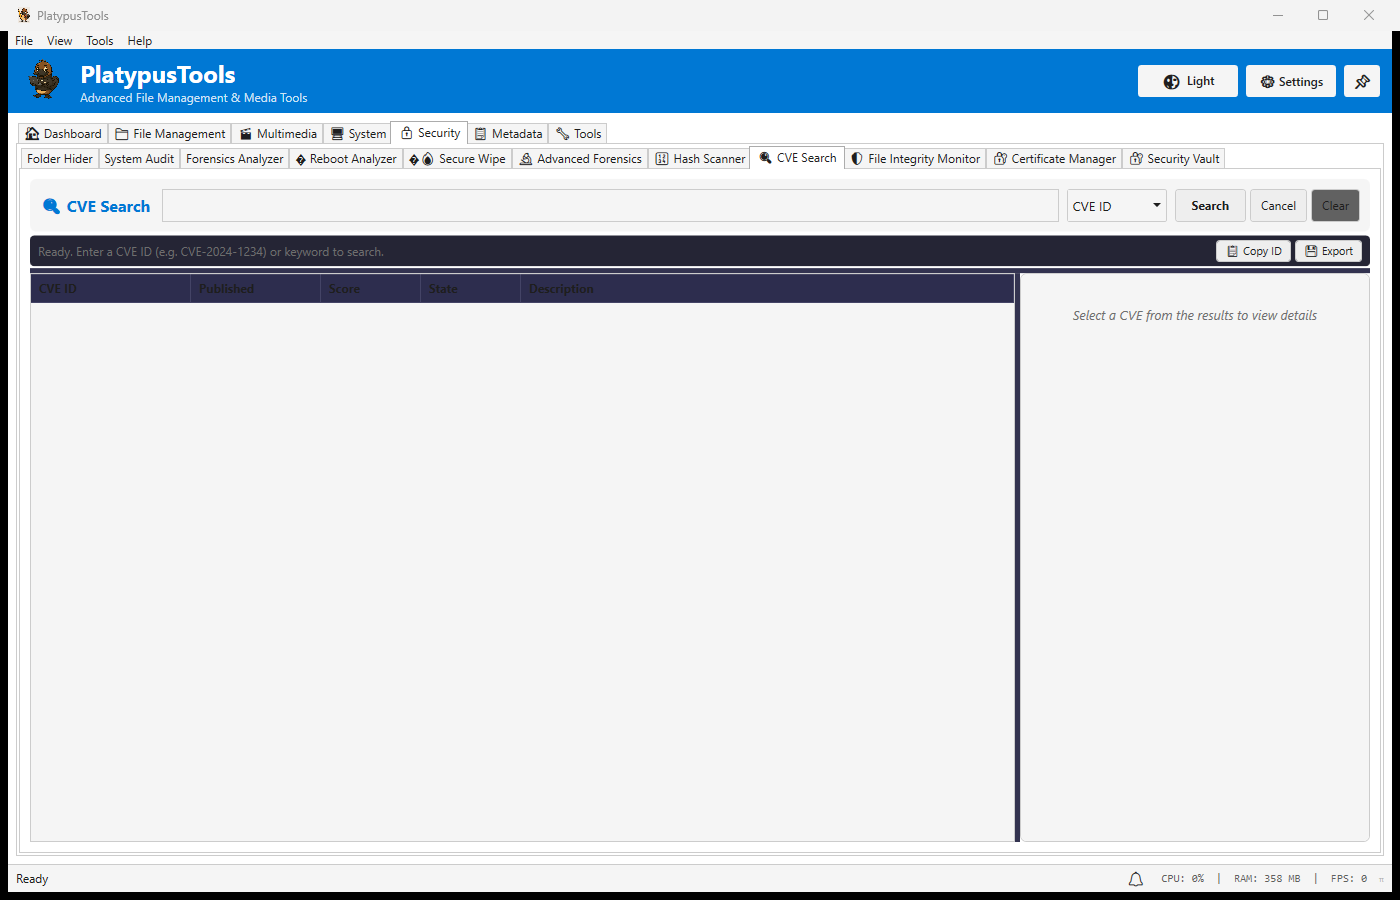Switch to the Metadata tab
The image size is (1400, 900).
[508, 133]
